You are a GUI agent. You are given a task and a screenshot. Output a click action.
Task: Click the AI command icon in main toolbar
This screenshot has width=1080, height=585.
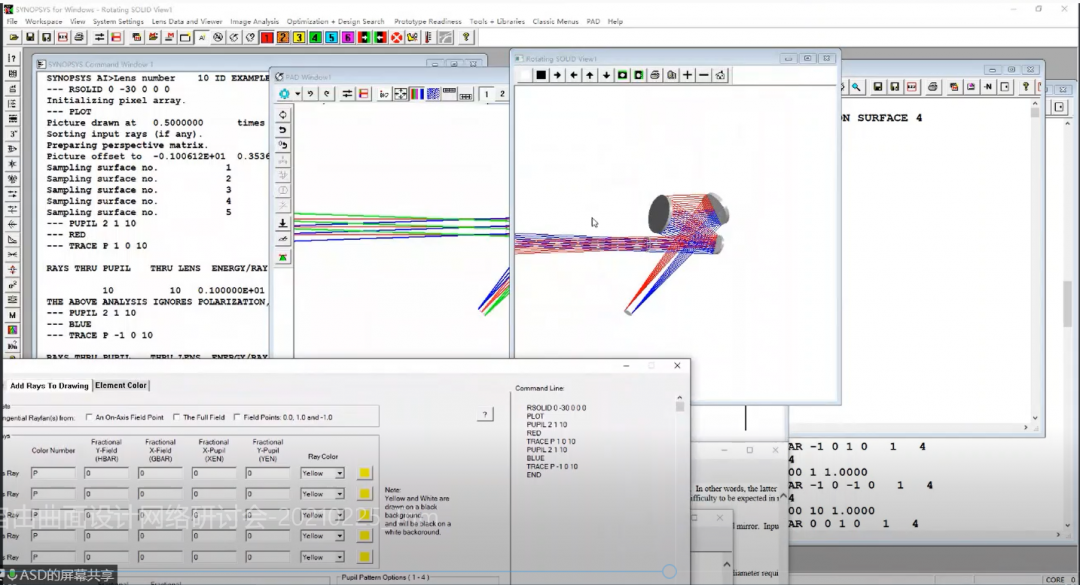[x=202, y=37]
